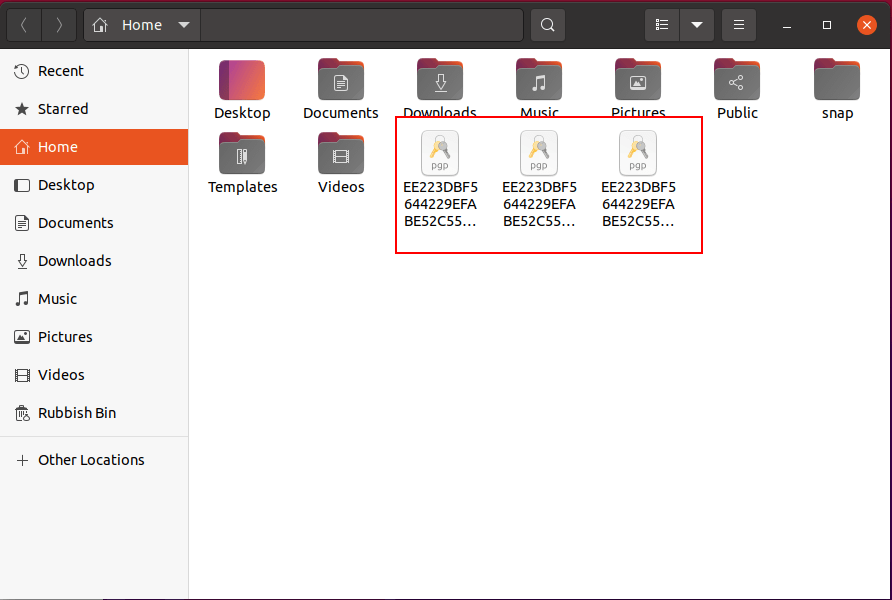The image size is (892, 600).
Task: Select the first PGP key file
Action: pos(440,155)
